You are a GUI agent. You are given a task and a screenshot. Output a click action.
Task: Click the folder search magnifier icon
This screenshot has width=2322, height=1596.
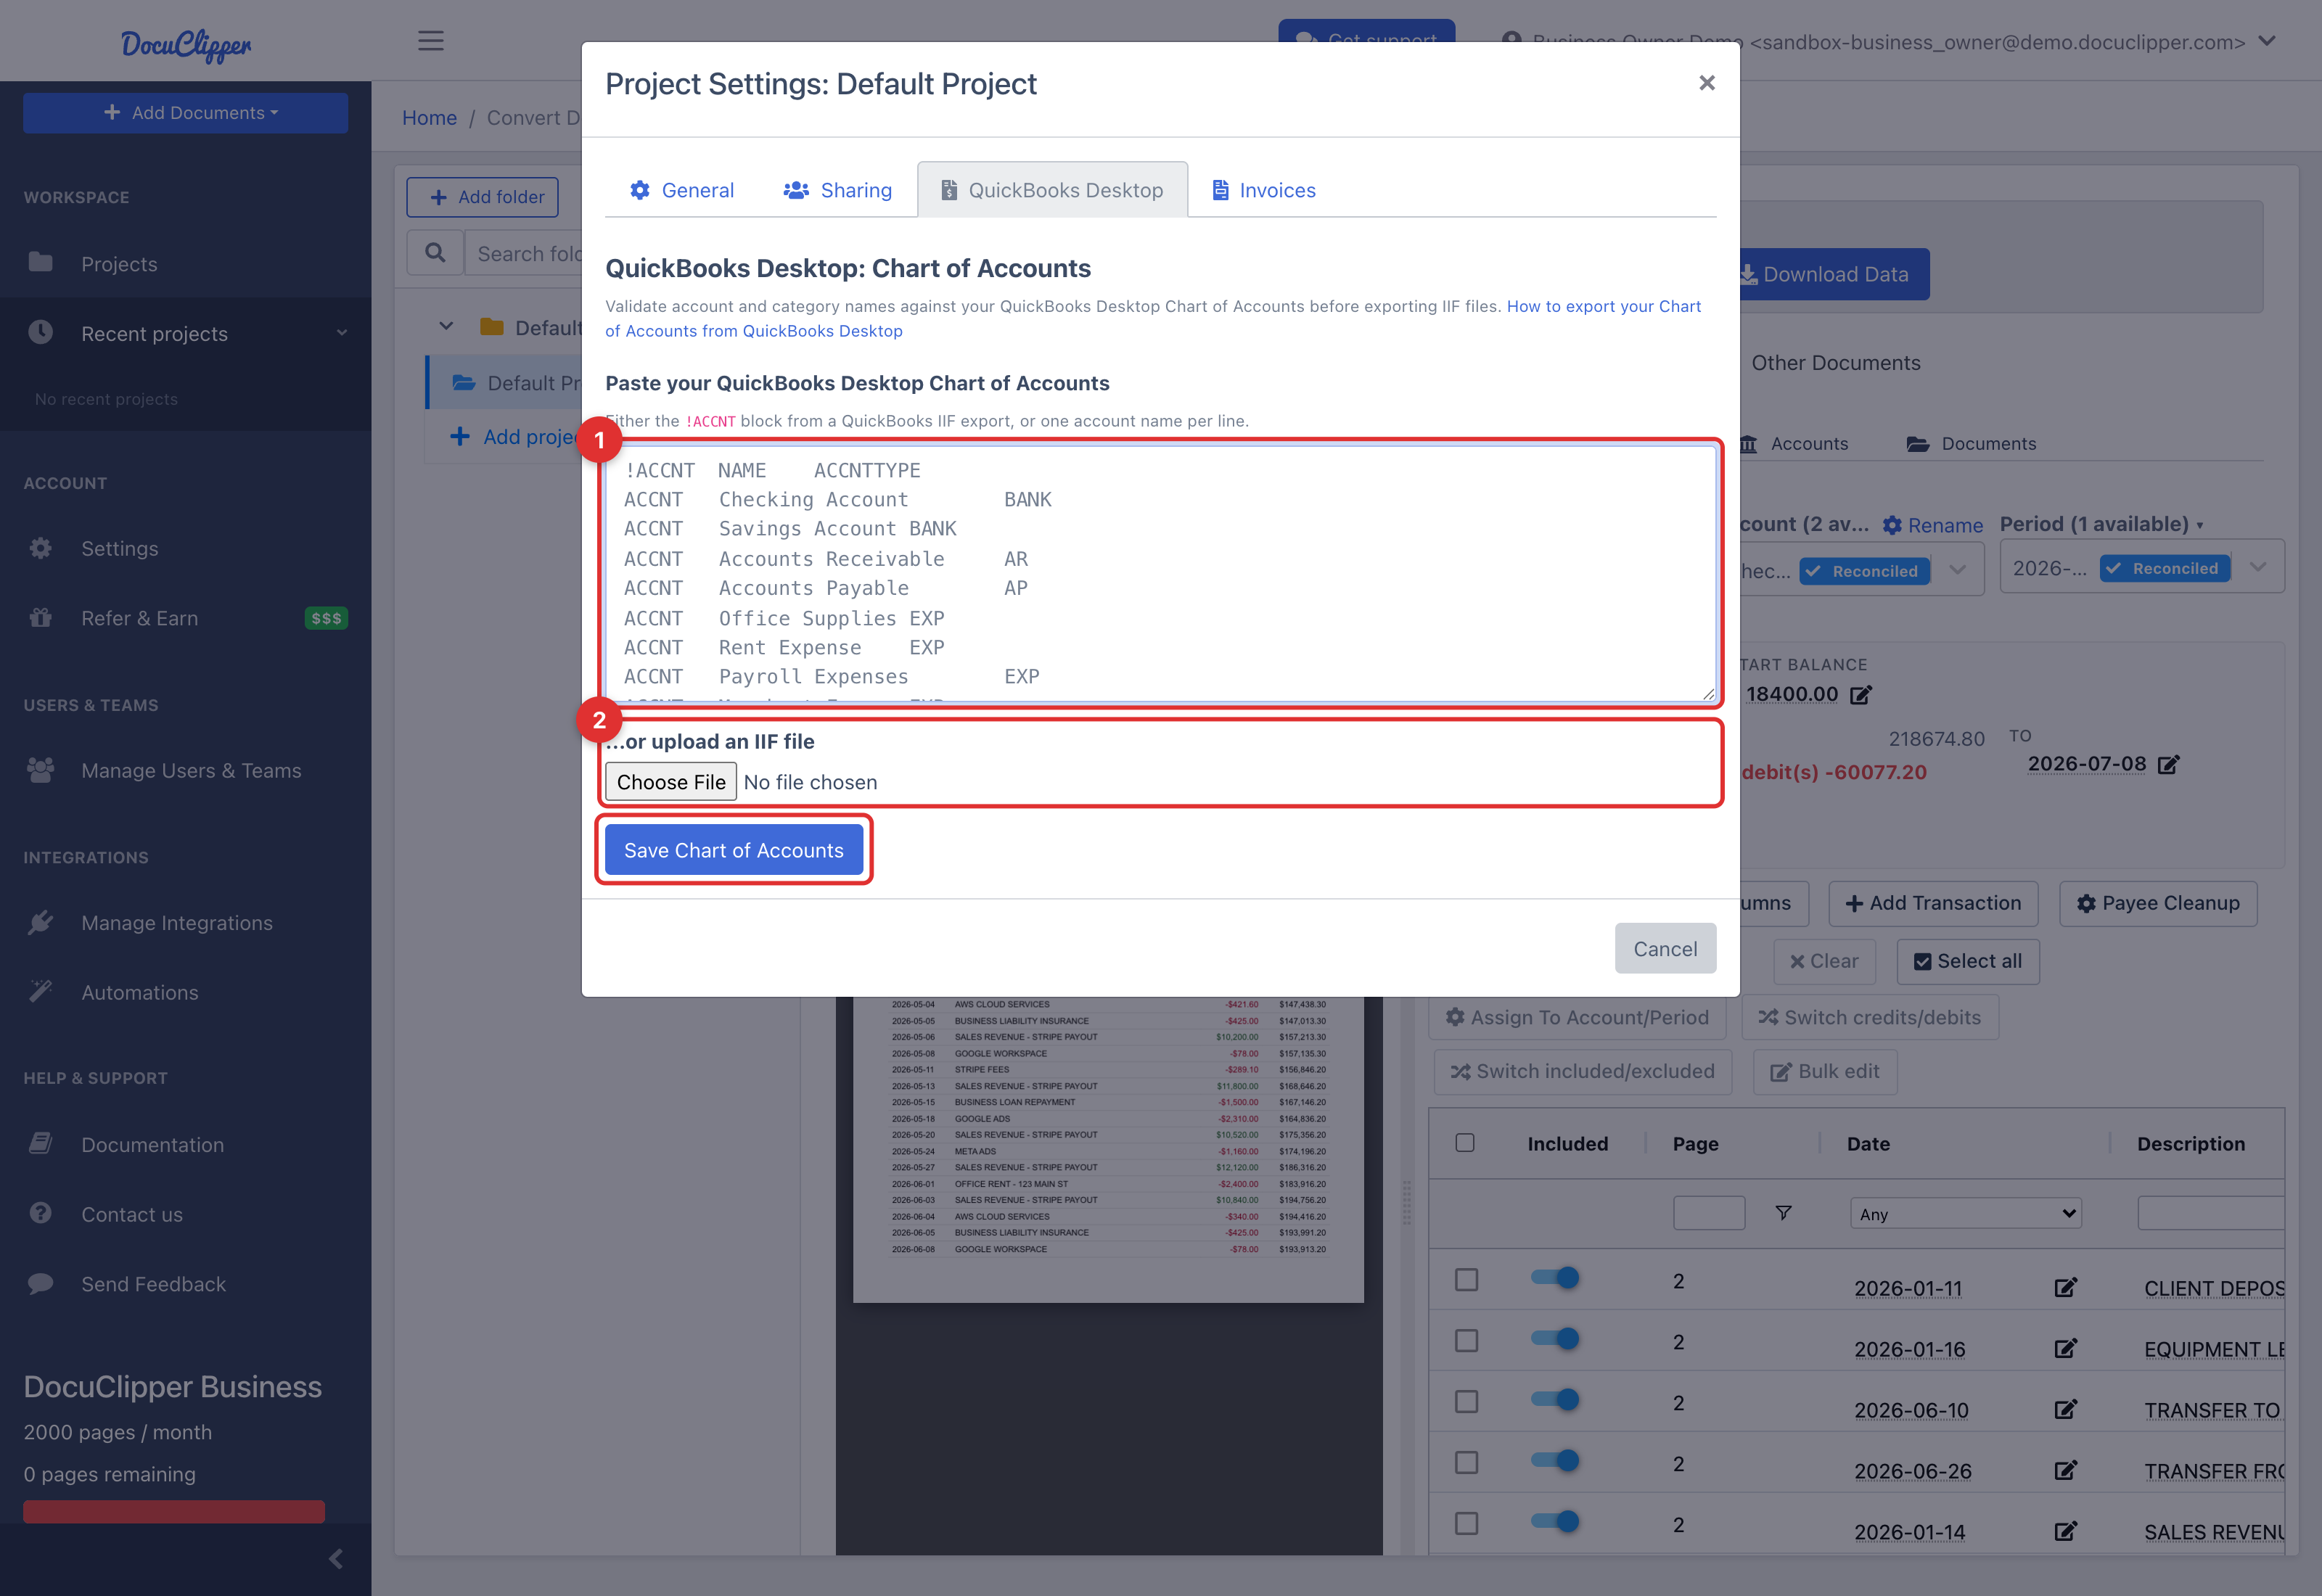click(435, 253)
